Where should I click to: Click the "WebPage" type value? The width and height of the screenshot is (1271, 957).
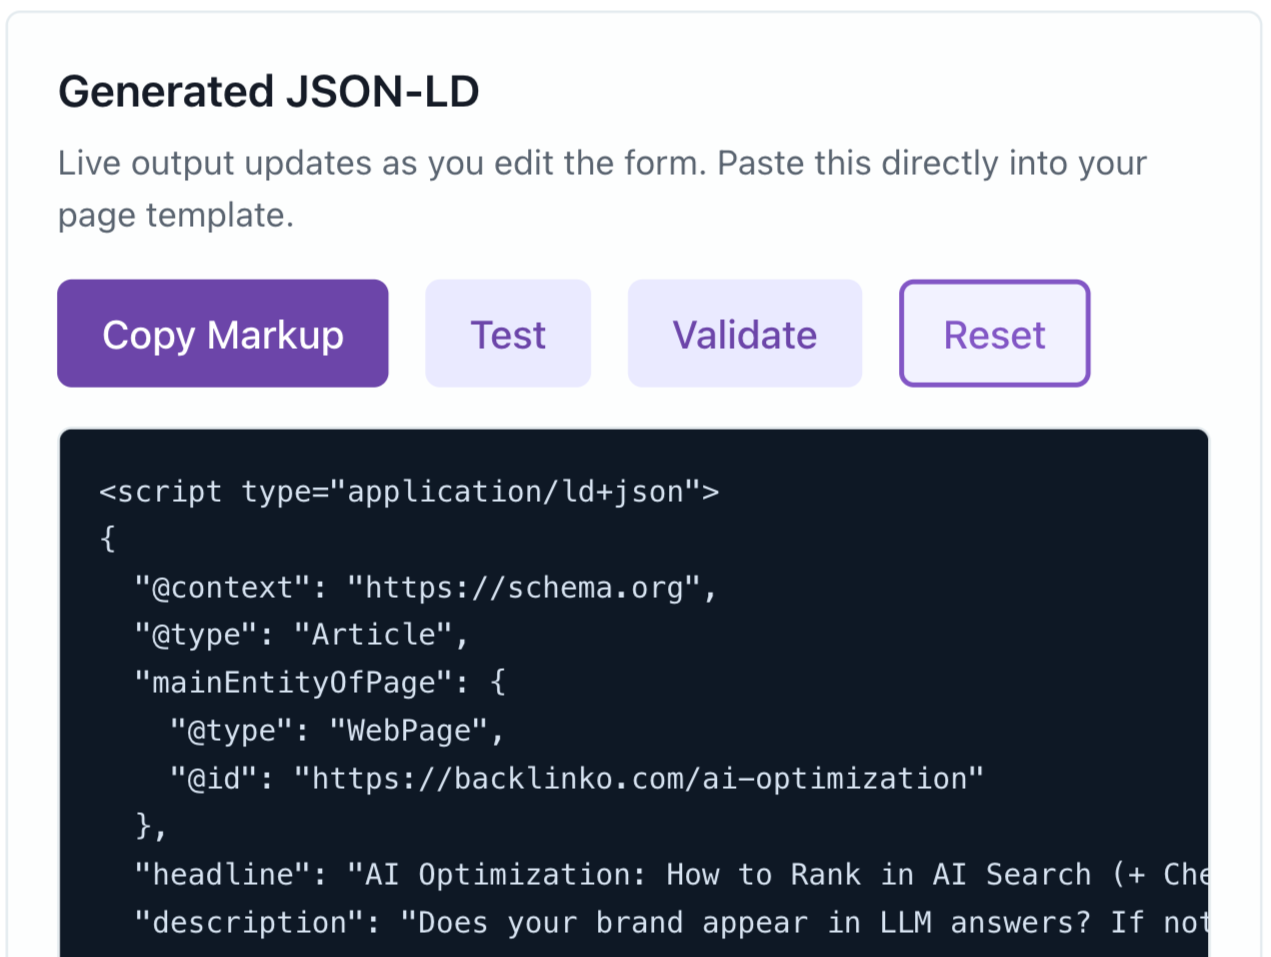pos(409,731)
